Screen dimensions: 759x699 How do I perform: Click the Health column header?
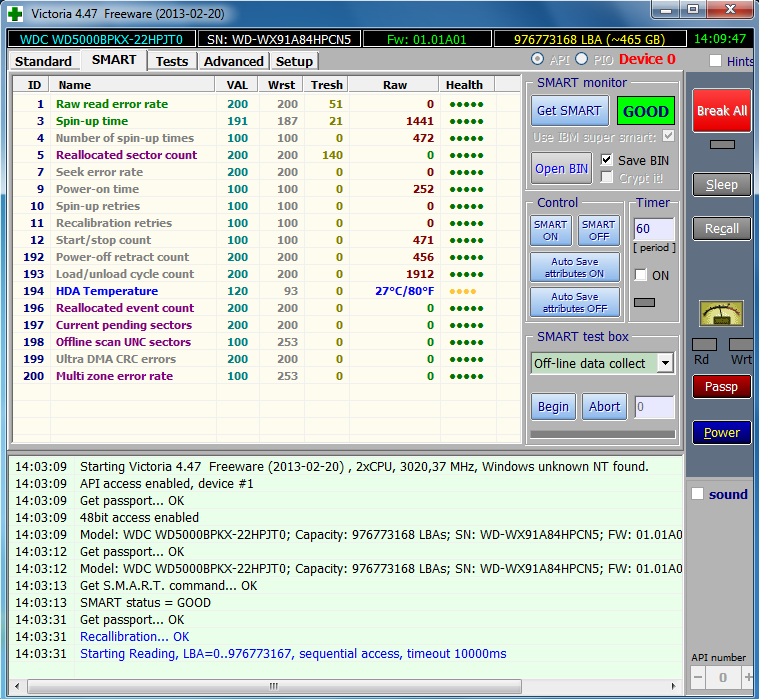coord(467,85)
